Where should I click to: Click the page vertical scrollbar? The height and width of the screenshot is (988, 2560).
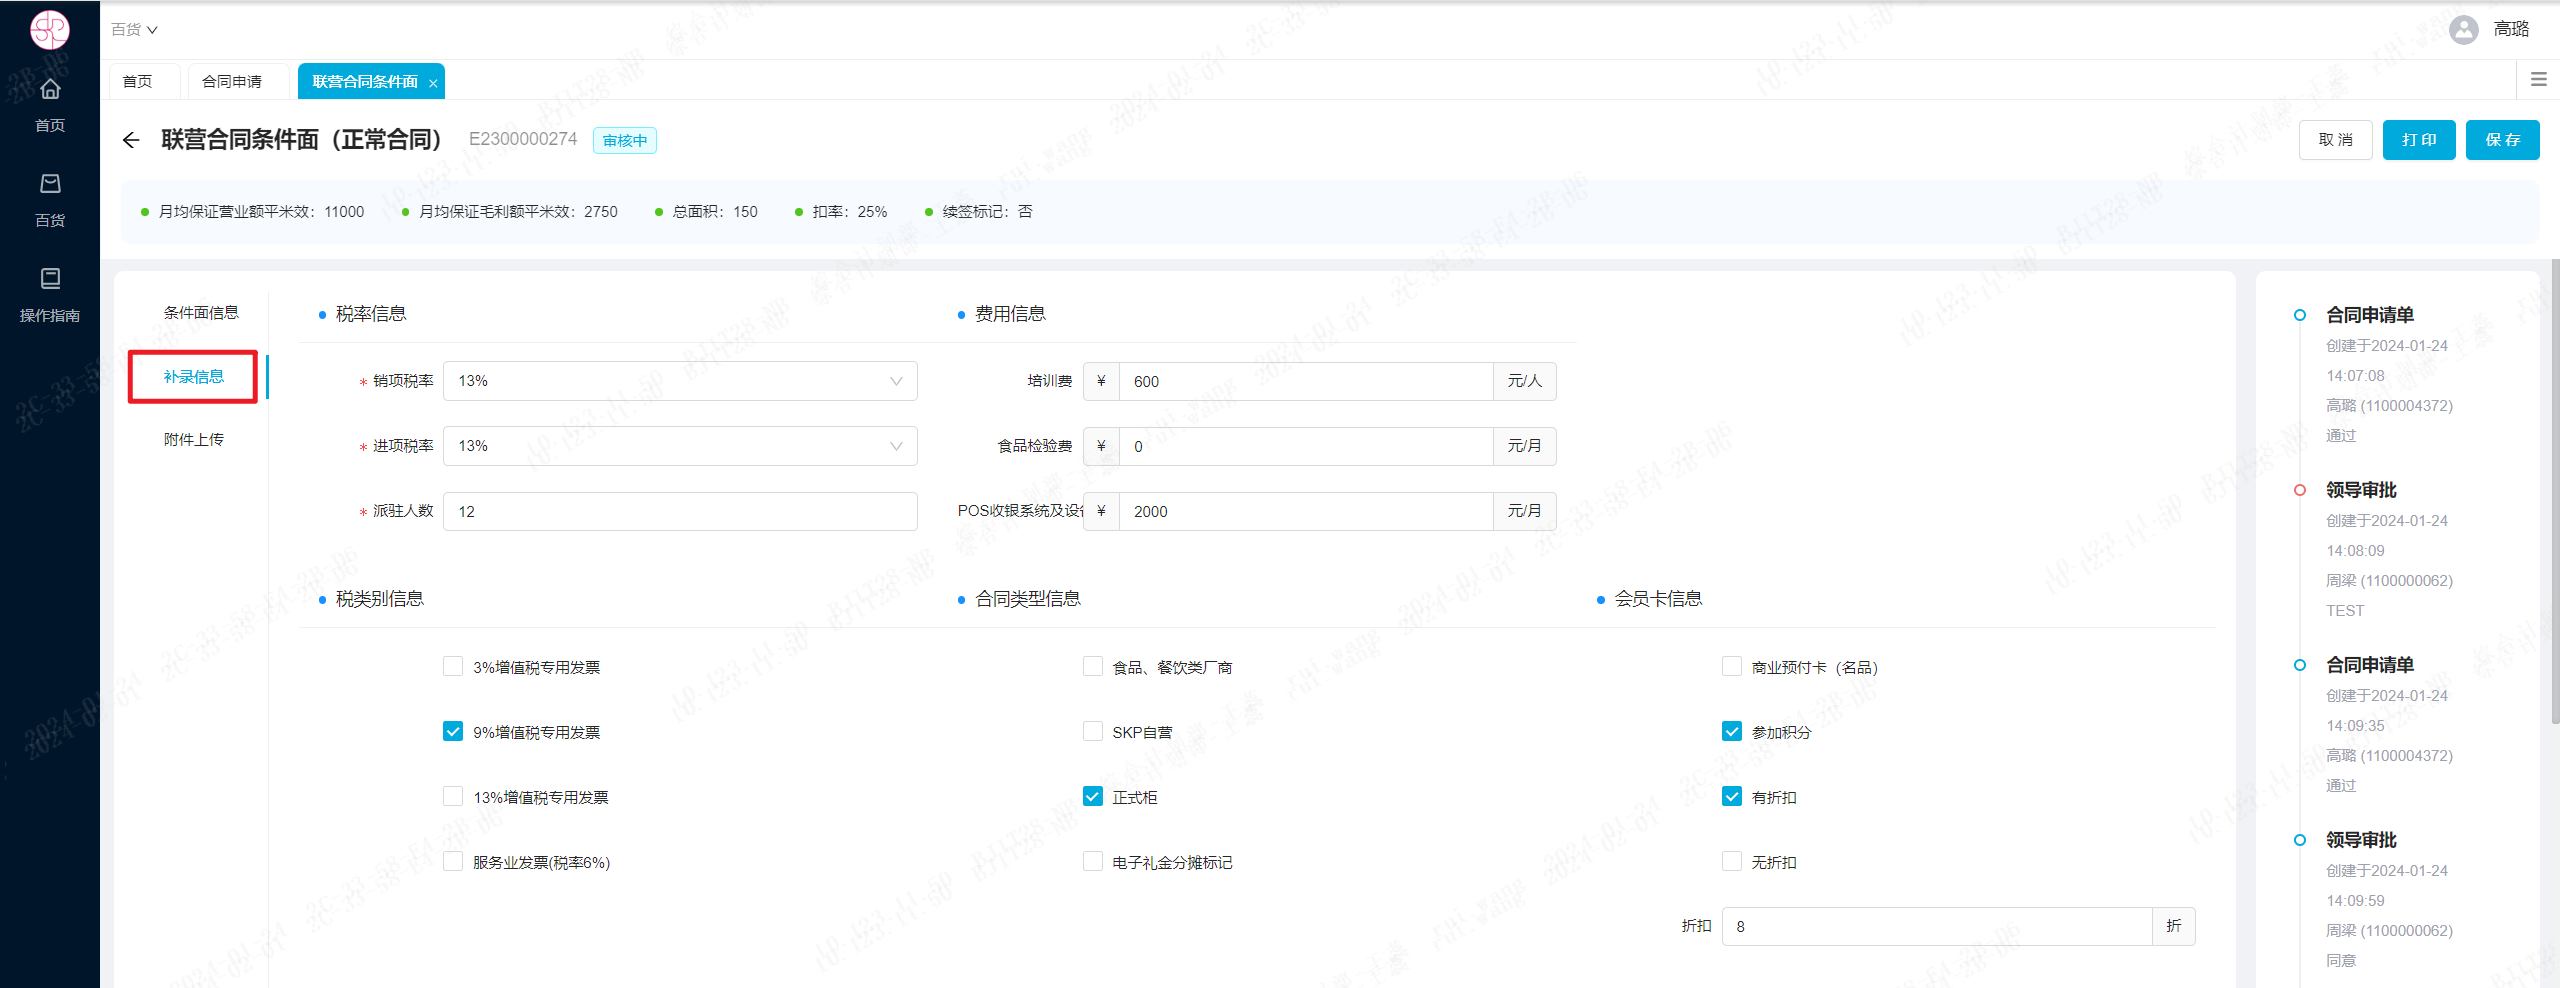point(2555,490)
